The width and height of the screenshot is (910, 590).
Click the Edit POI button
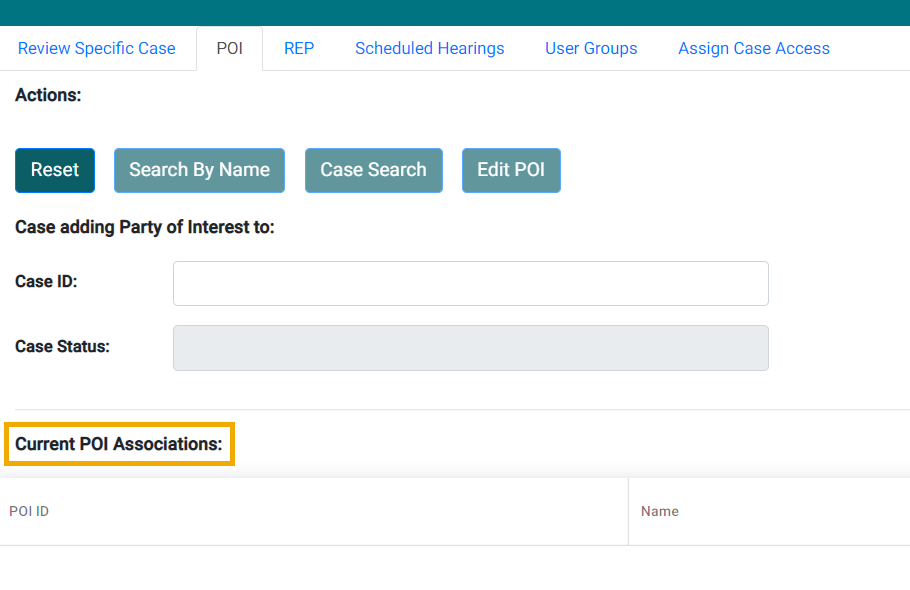pos(511,170)
